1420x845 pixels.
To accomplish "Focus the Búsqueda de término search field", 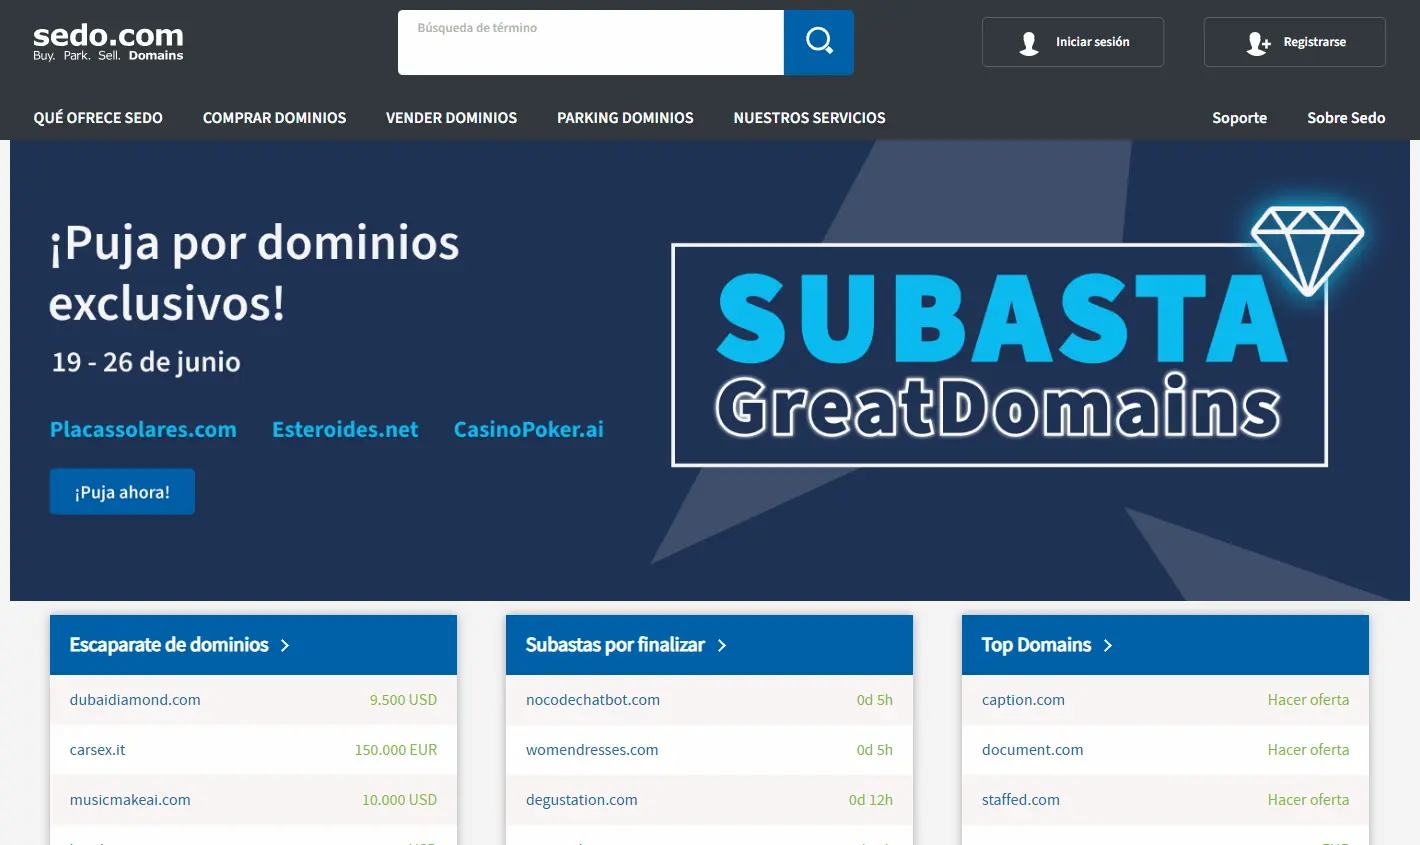I will [591, 42].
